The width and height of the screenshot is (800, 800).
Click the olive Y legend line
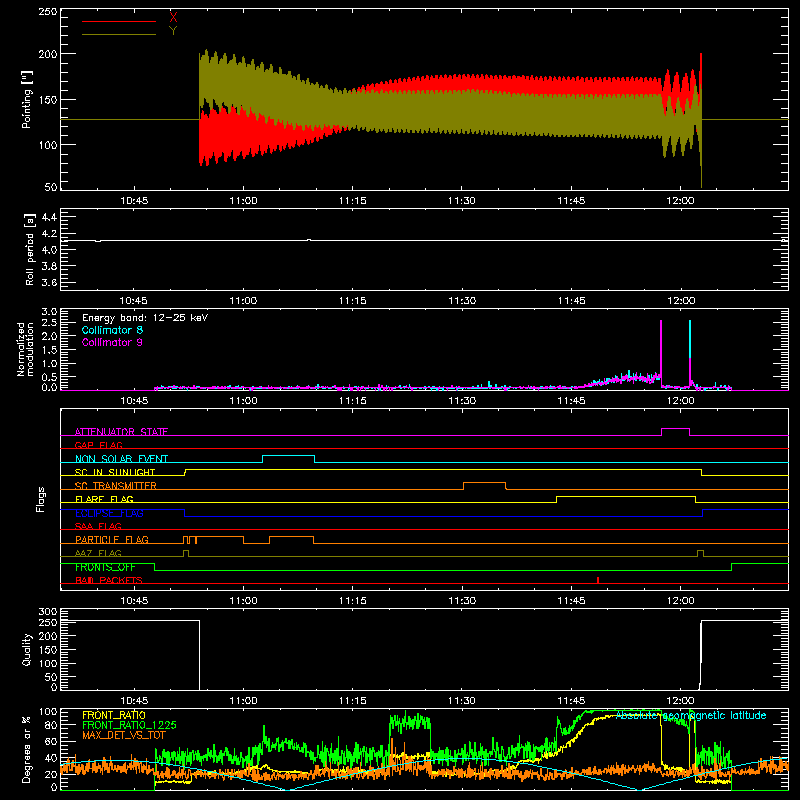pyautogui.click(x=119, y=35)
